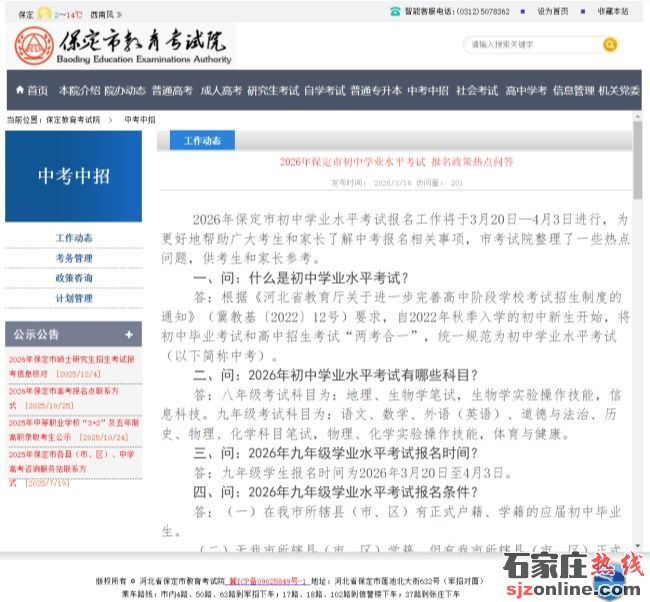The width and height of the screenshot is (650, 602).
Task: Open the 研究生考试 navigation menu
Action: 273,90
